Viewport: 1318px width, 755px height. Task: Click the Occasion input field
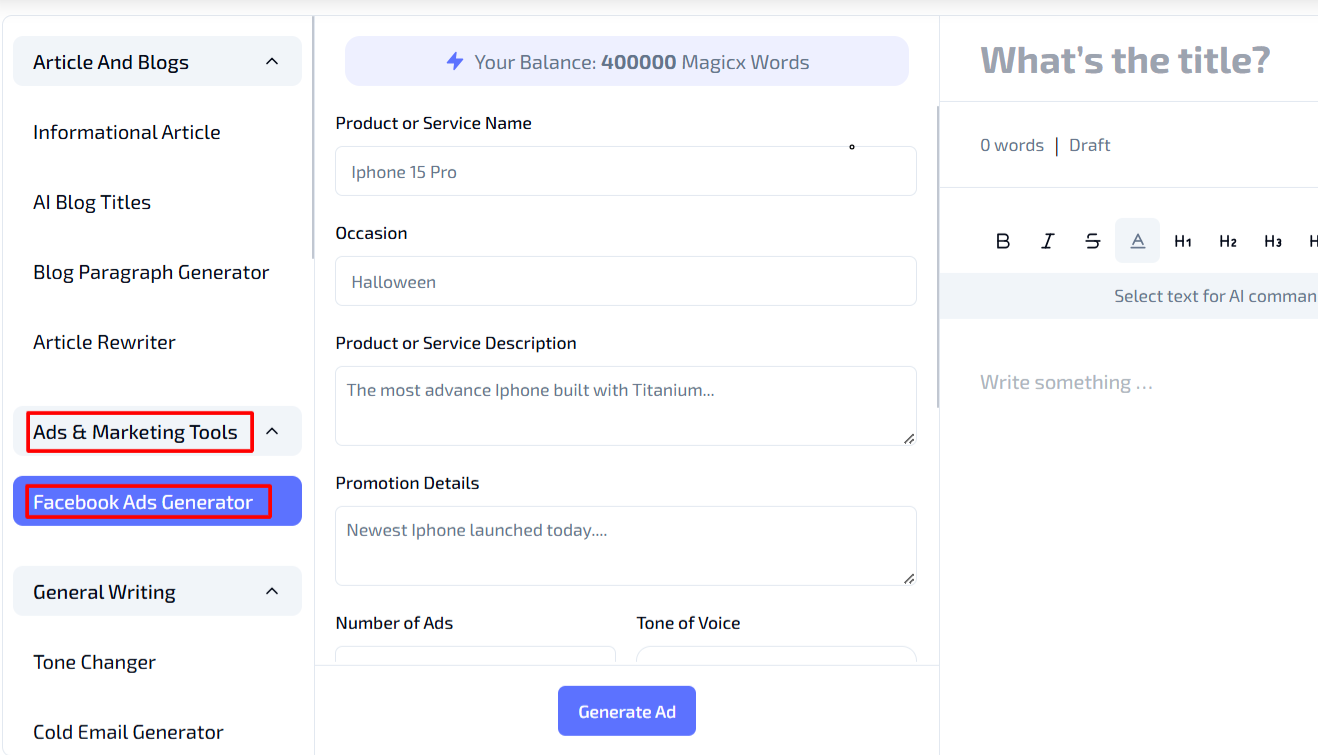[626, 281]
